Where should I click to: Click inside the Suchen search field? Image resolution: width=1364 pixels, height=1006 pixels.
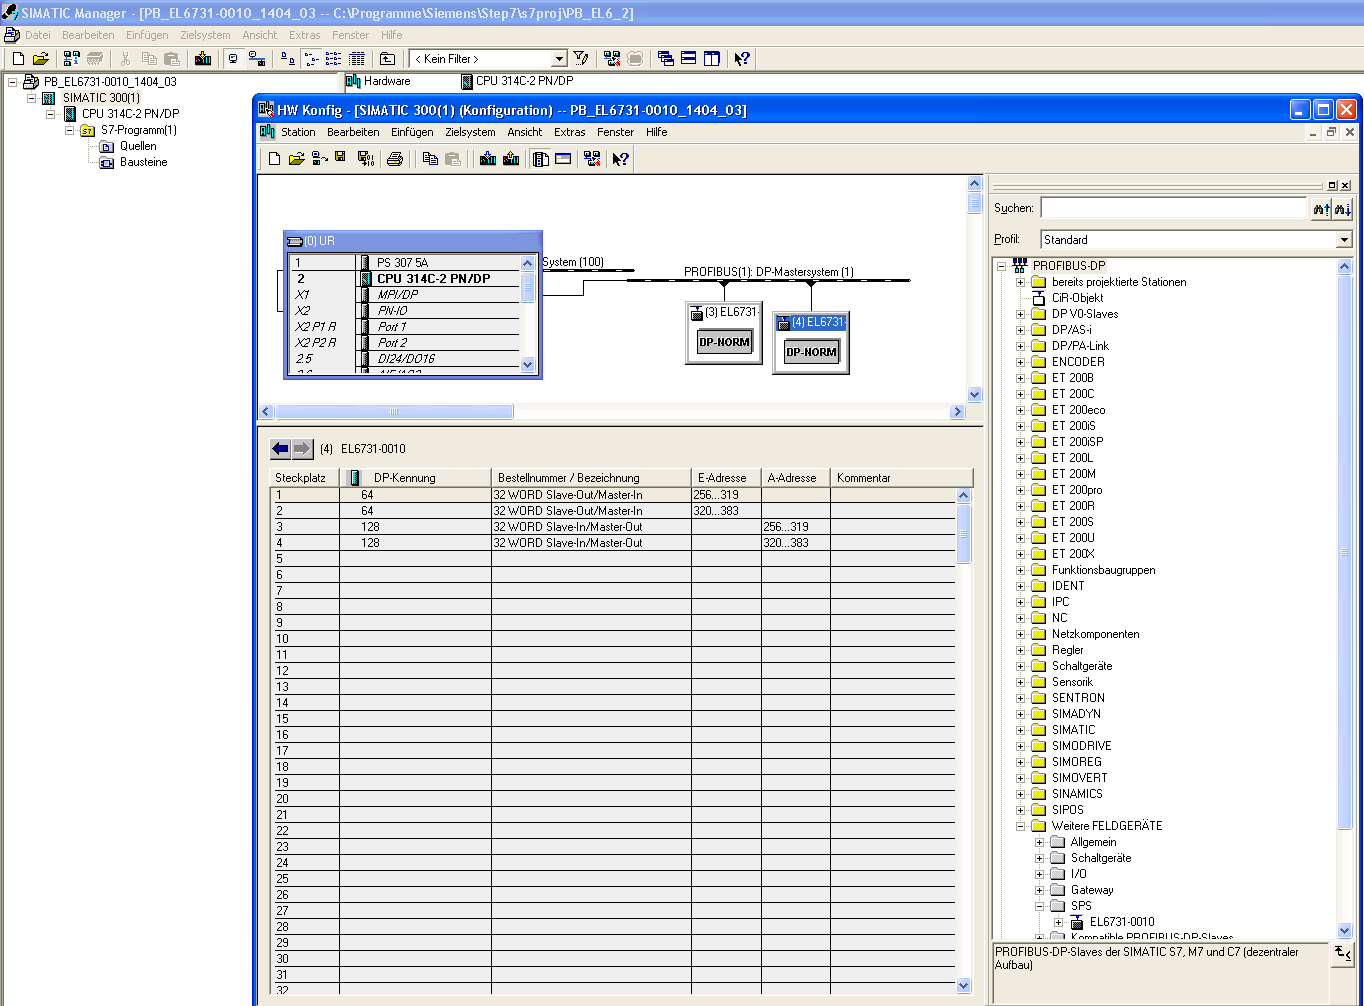[1174, 208]
